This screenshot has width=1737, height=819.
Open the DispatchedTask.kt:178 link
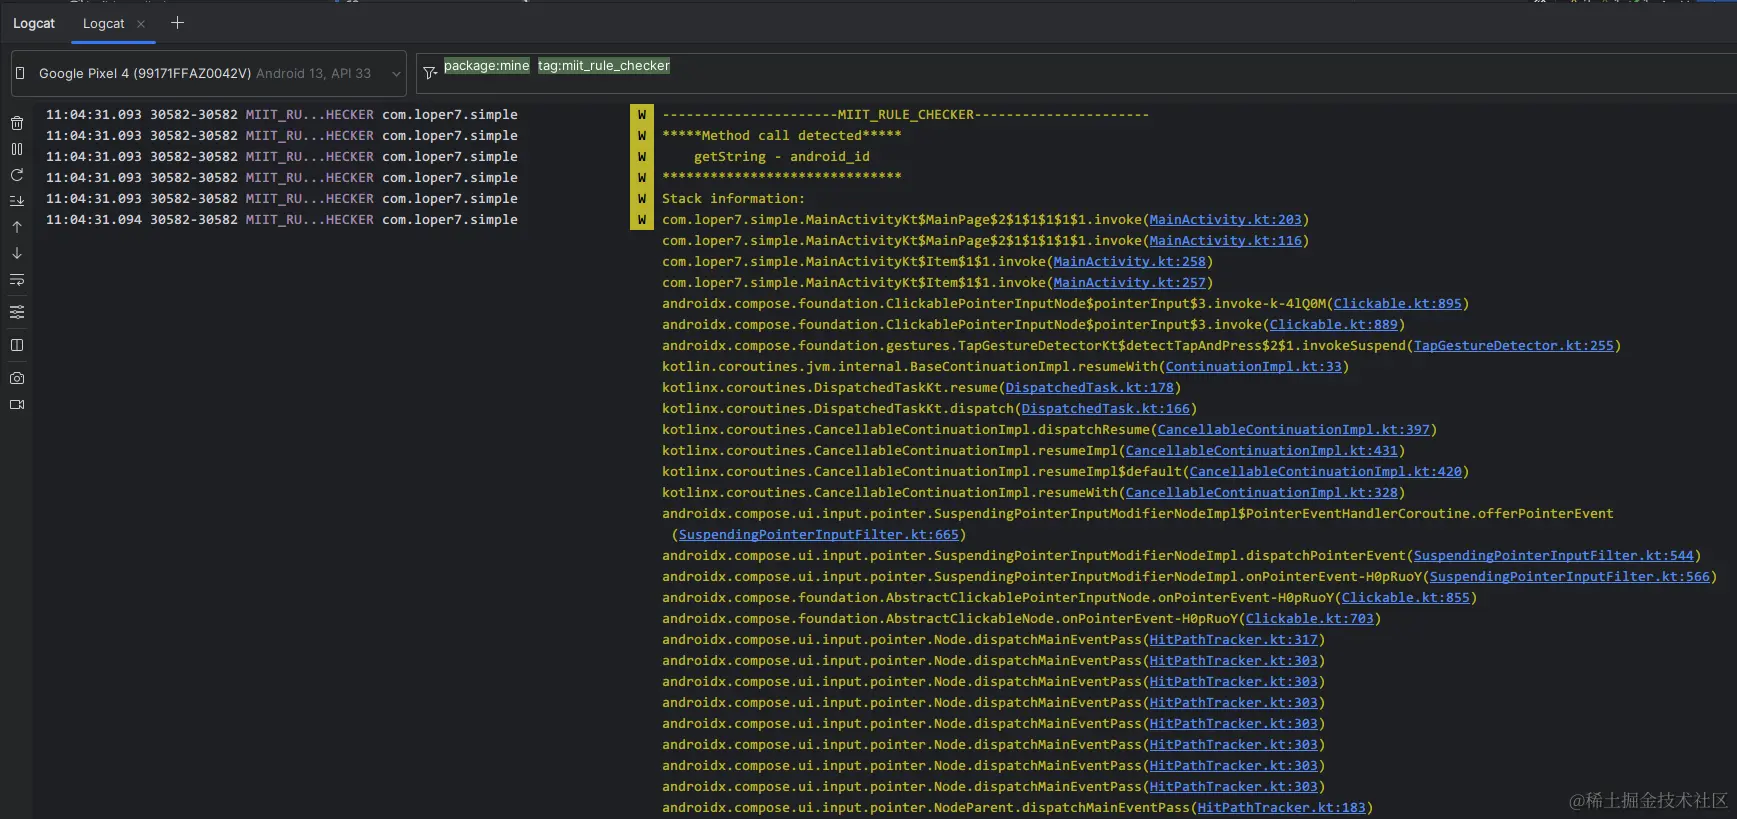(x=1089, y=387)
